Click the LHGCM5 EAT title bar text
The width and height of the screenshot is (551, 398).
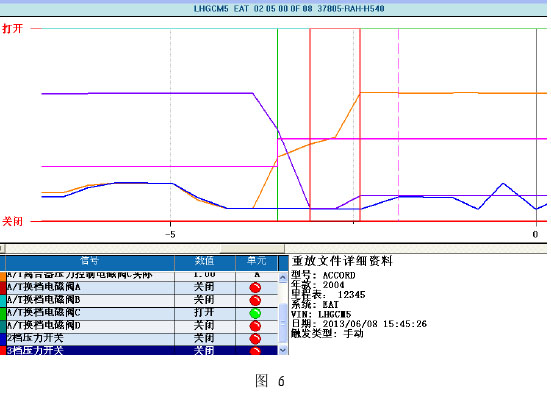click(x=289, y=8)
